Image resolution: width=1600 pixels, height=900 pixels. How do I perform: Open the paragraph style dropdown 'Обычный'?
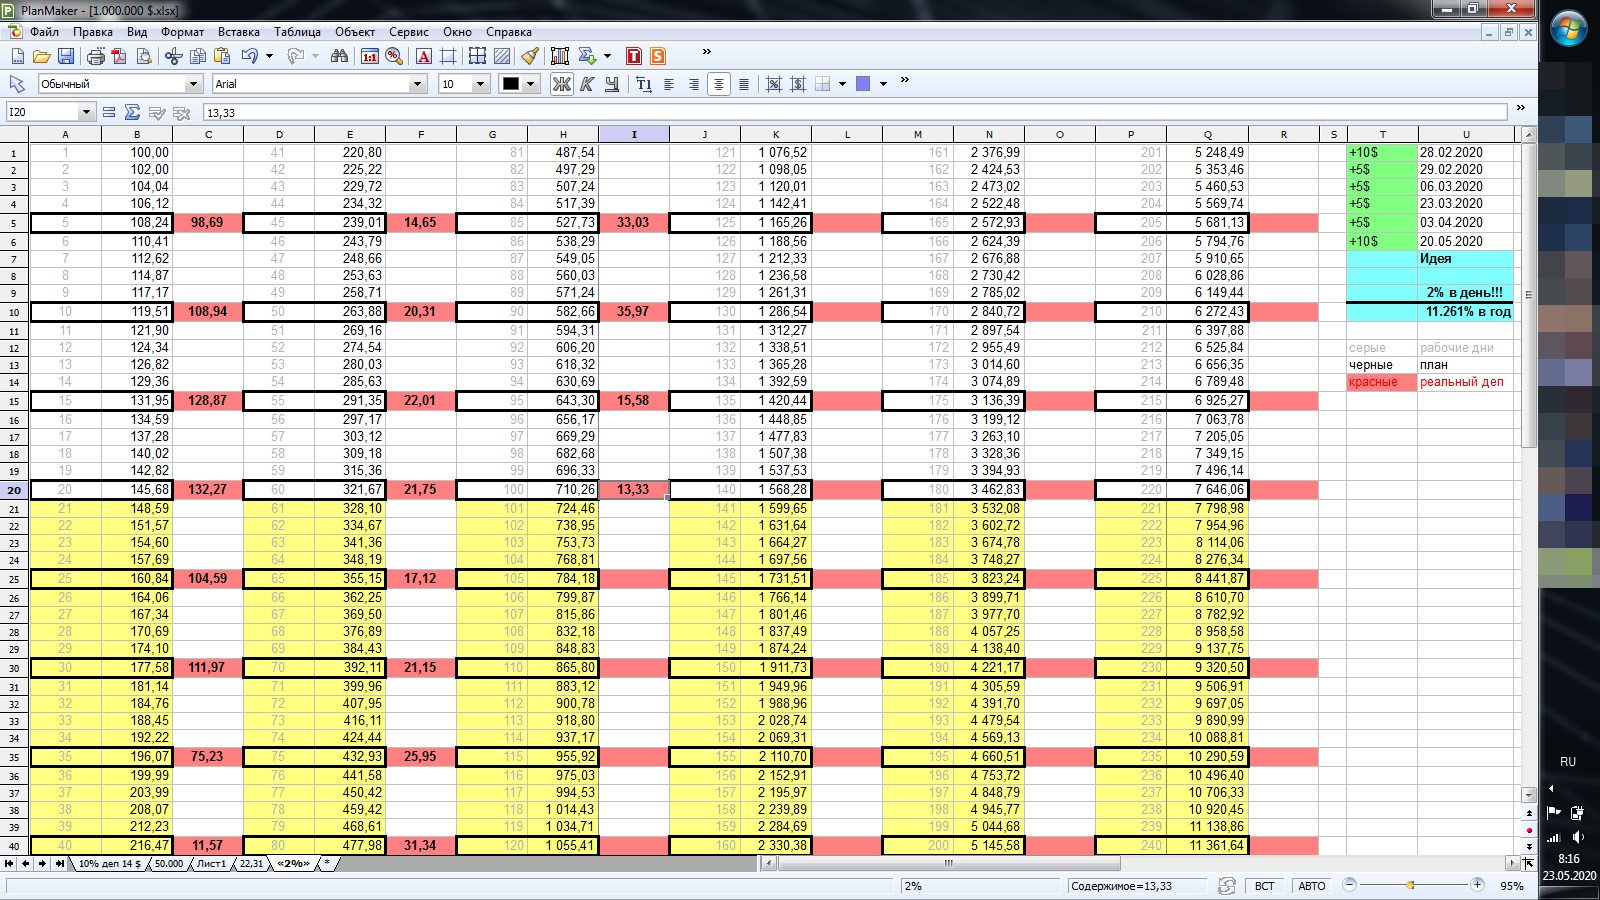click(193, 84)
